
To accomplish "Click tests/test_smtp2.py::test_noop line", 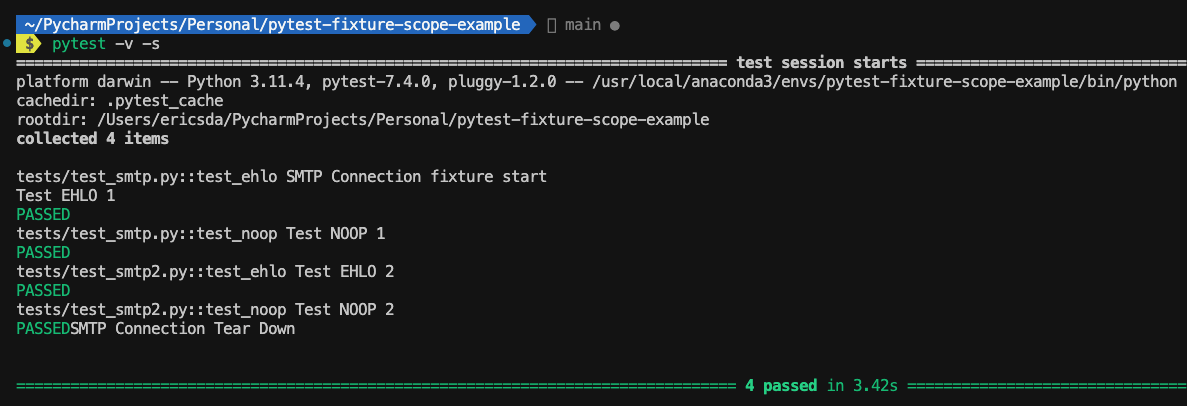I will point(205,309).
